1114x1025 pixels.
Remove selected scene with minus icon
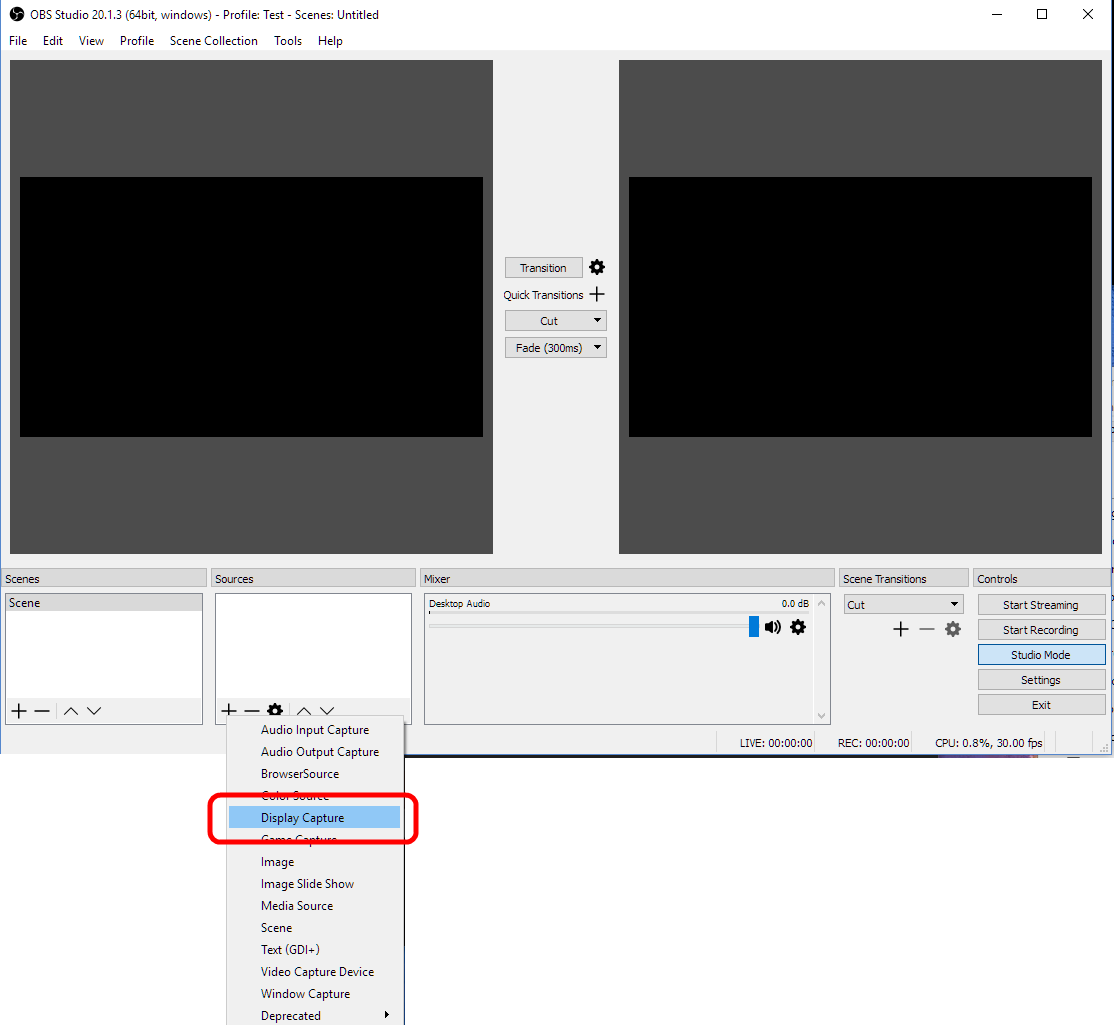42,710
